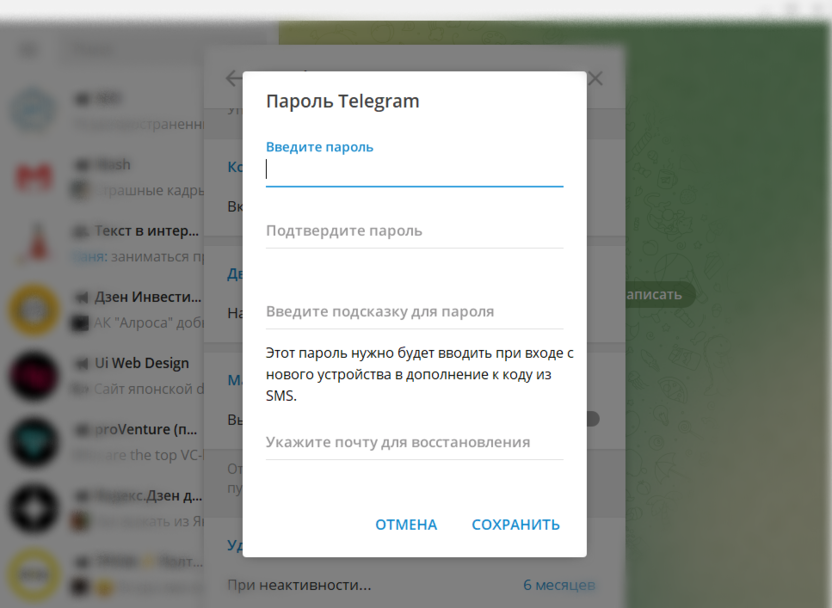Select the "Укажите почту для восстановления" field
The width and height of the screenshot is (832, 608).
(414, 443)
